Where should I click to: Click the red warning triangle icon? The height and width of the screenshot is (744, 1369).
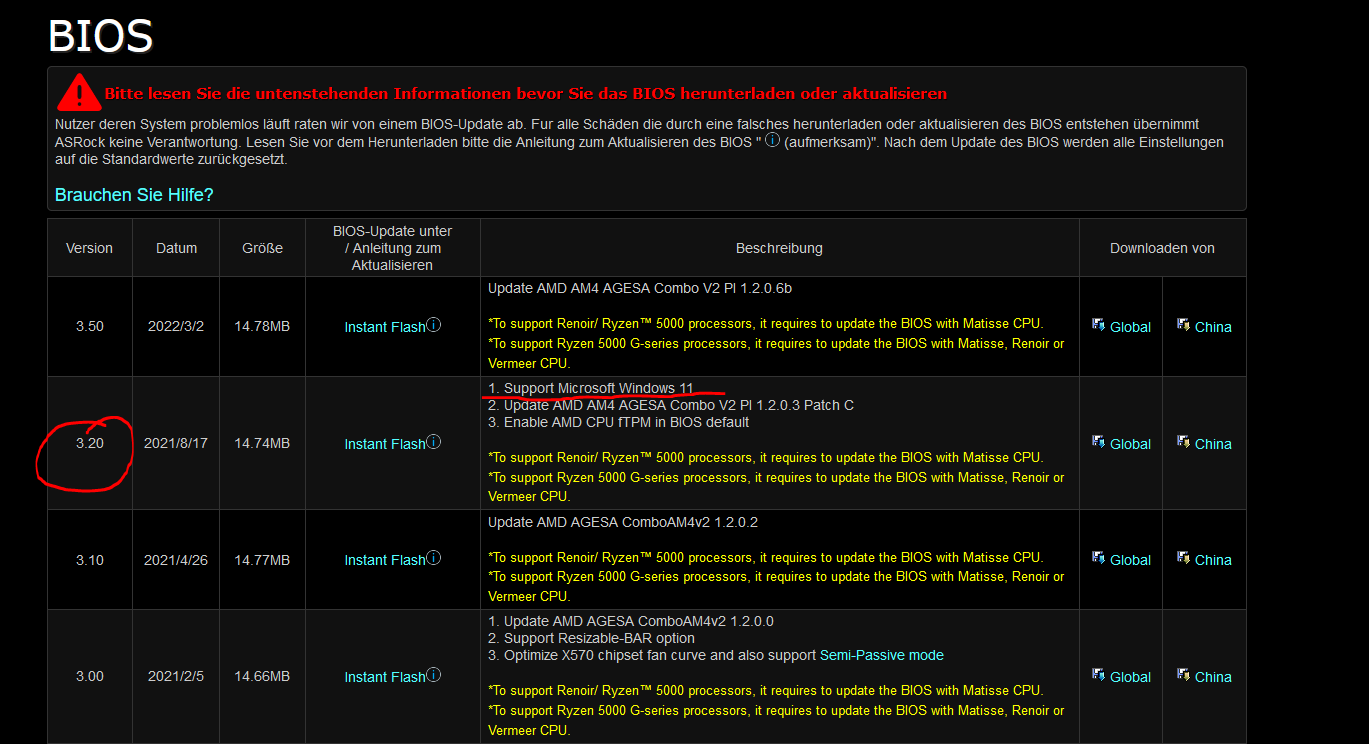pos(78,92)
